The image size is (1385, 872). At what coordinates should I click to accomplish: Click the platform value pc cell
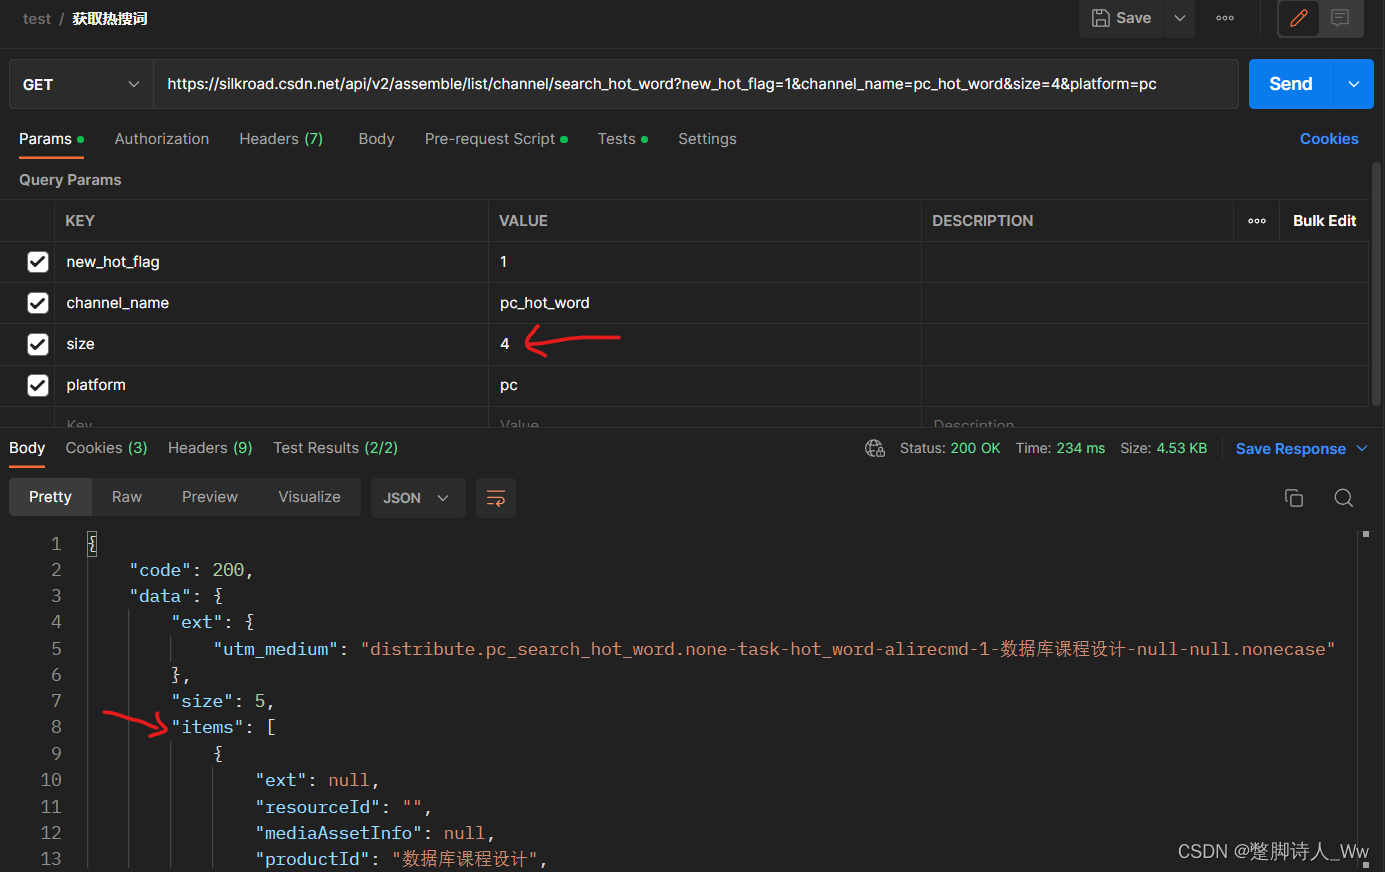coord(704,385)
